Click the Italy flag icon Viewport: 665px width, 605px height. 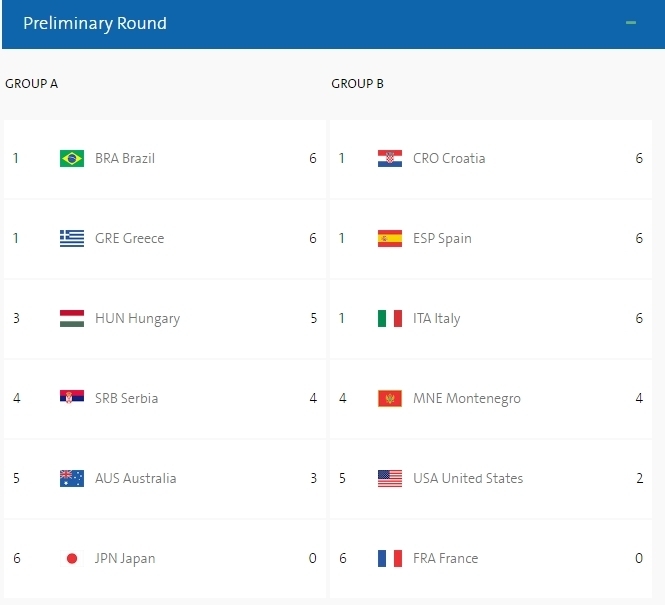click(x=390, y=318)
